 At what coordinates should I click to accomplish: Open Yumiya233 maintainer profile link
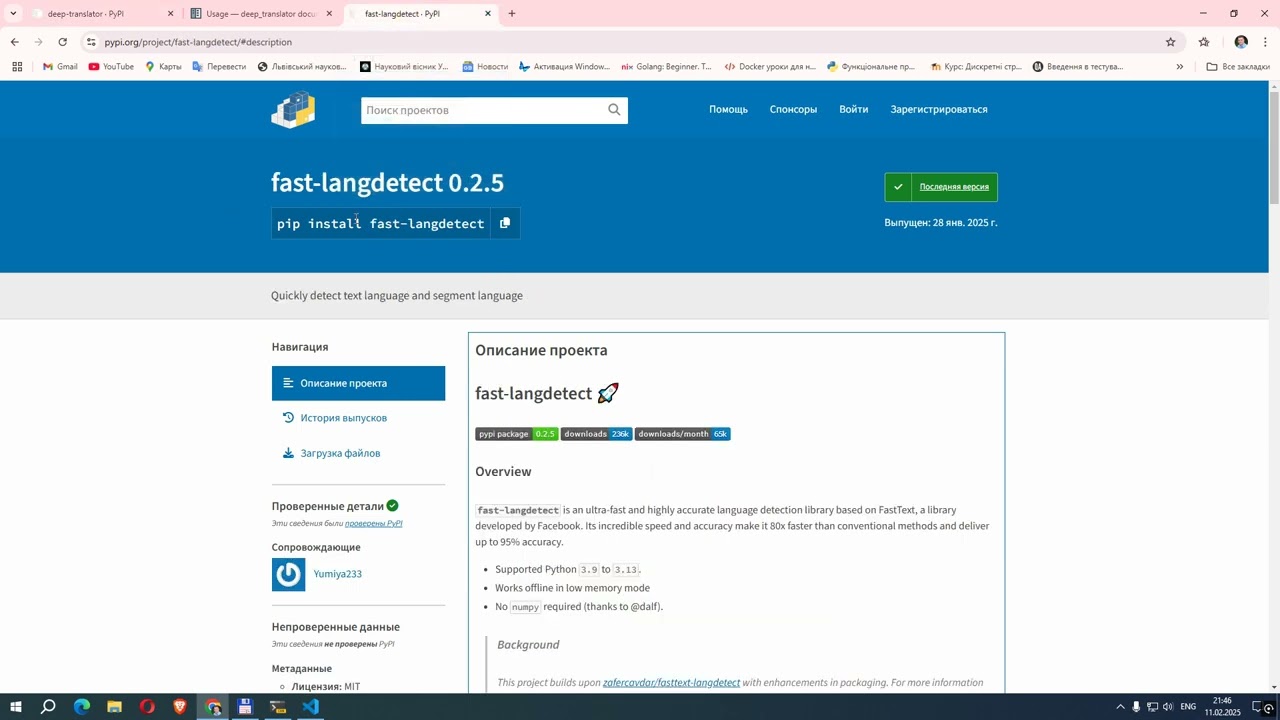click(338, 574)
